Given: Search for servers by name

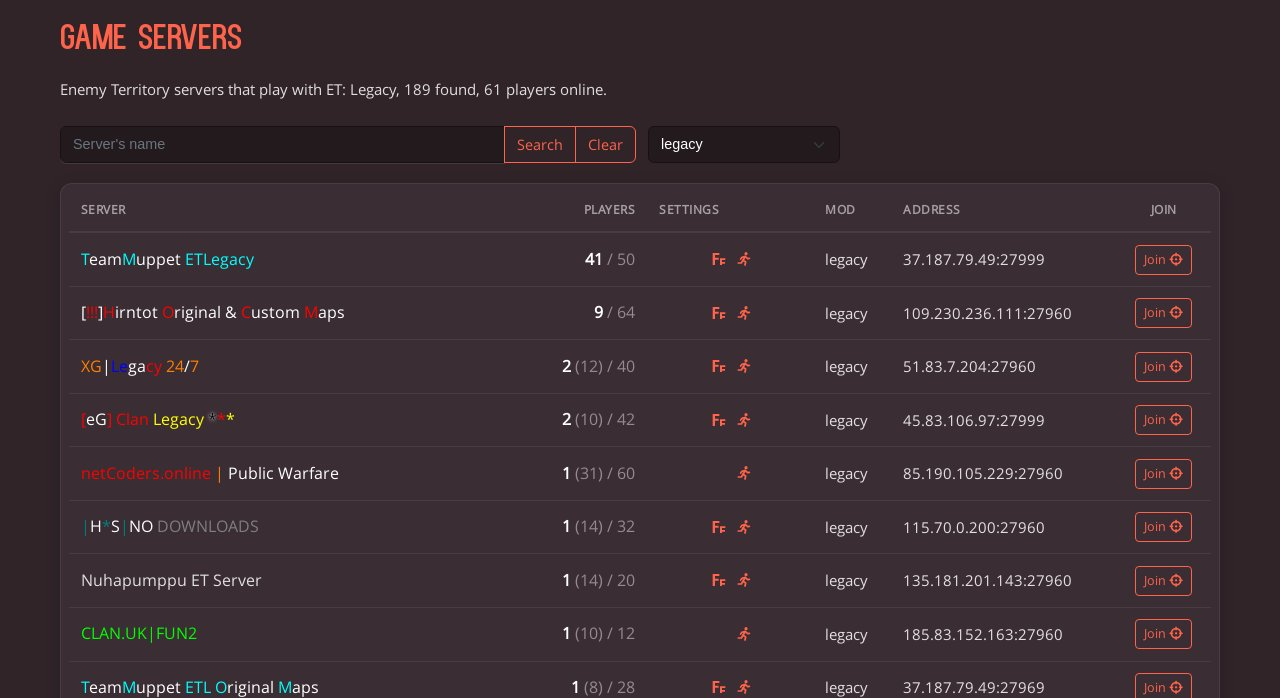Looking at the screenshot, I should point(540,144).
